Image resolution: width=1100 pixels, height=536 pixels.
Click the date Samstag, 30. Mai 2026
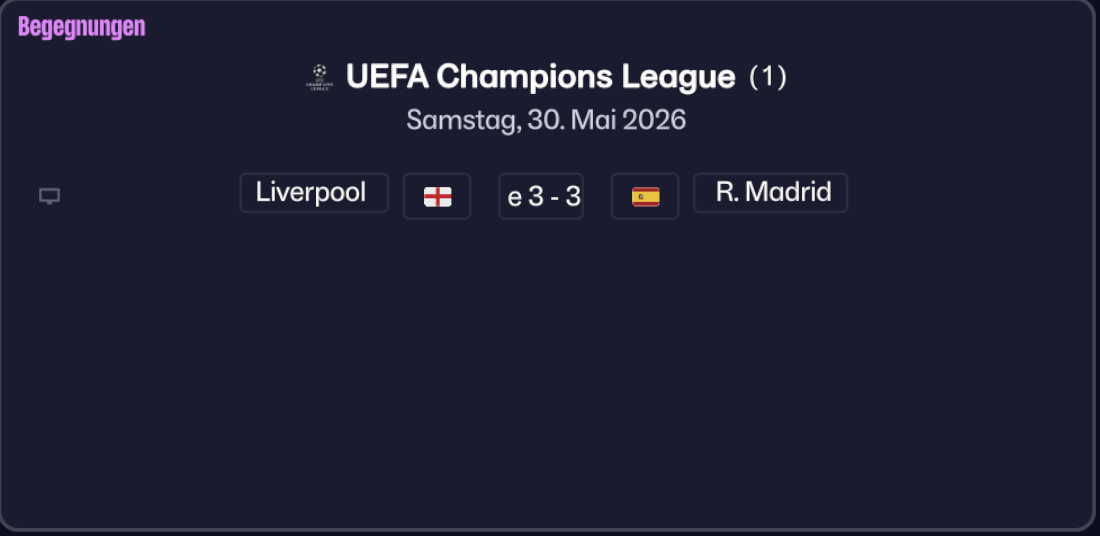546,120
